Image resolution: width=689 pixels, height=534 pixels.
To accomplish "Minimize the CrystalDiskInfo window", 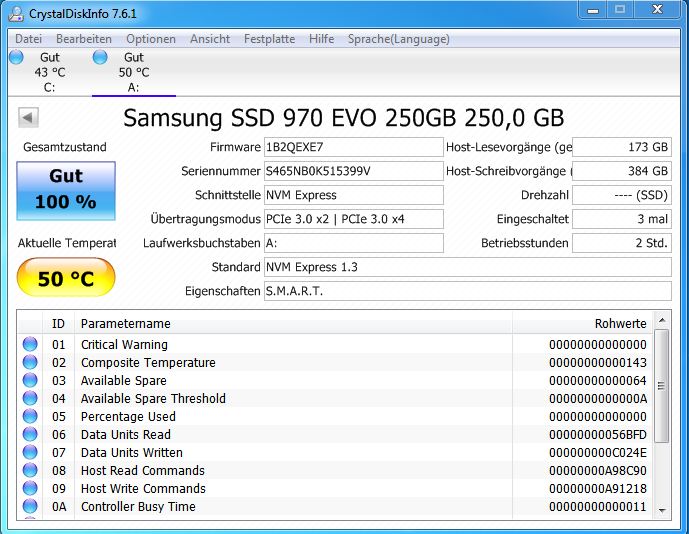I will (593, 10).
